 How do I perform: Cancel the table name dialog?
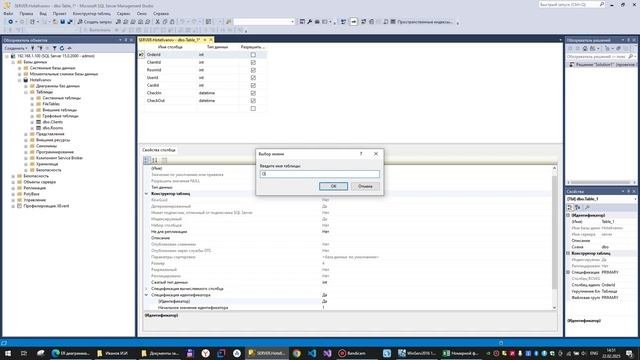coord(365,186)
